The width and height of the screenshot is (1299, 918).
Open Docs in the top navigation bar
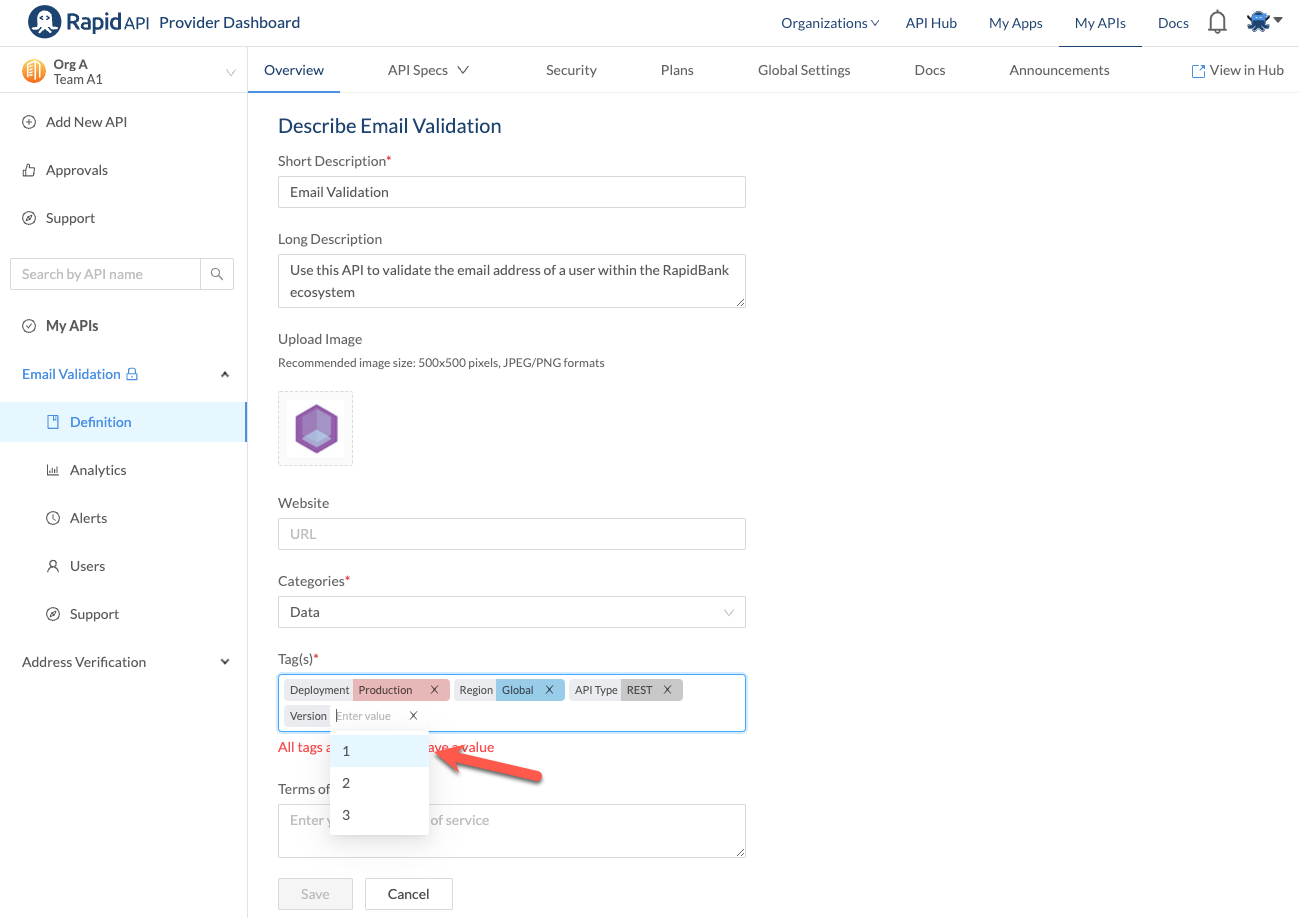(x=1173, y=23)
